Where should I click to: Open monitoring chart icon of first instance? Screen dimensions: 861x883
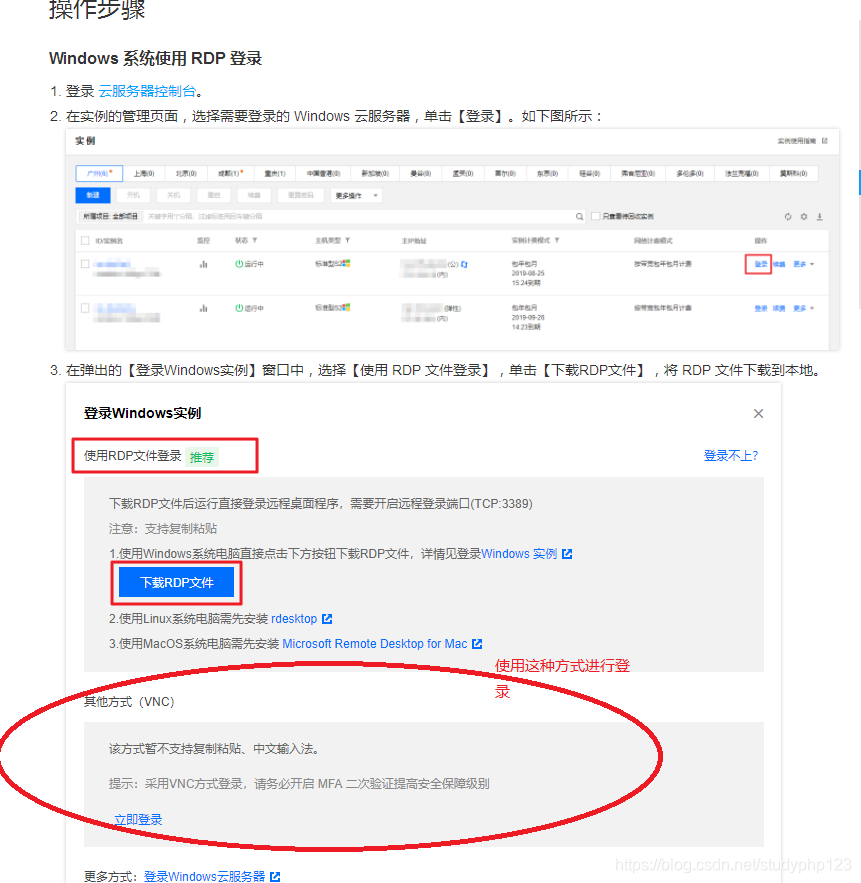(203, 264)
